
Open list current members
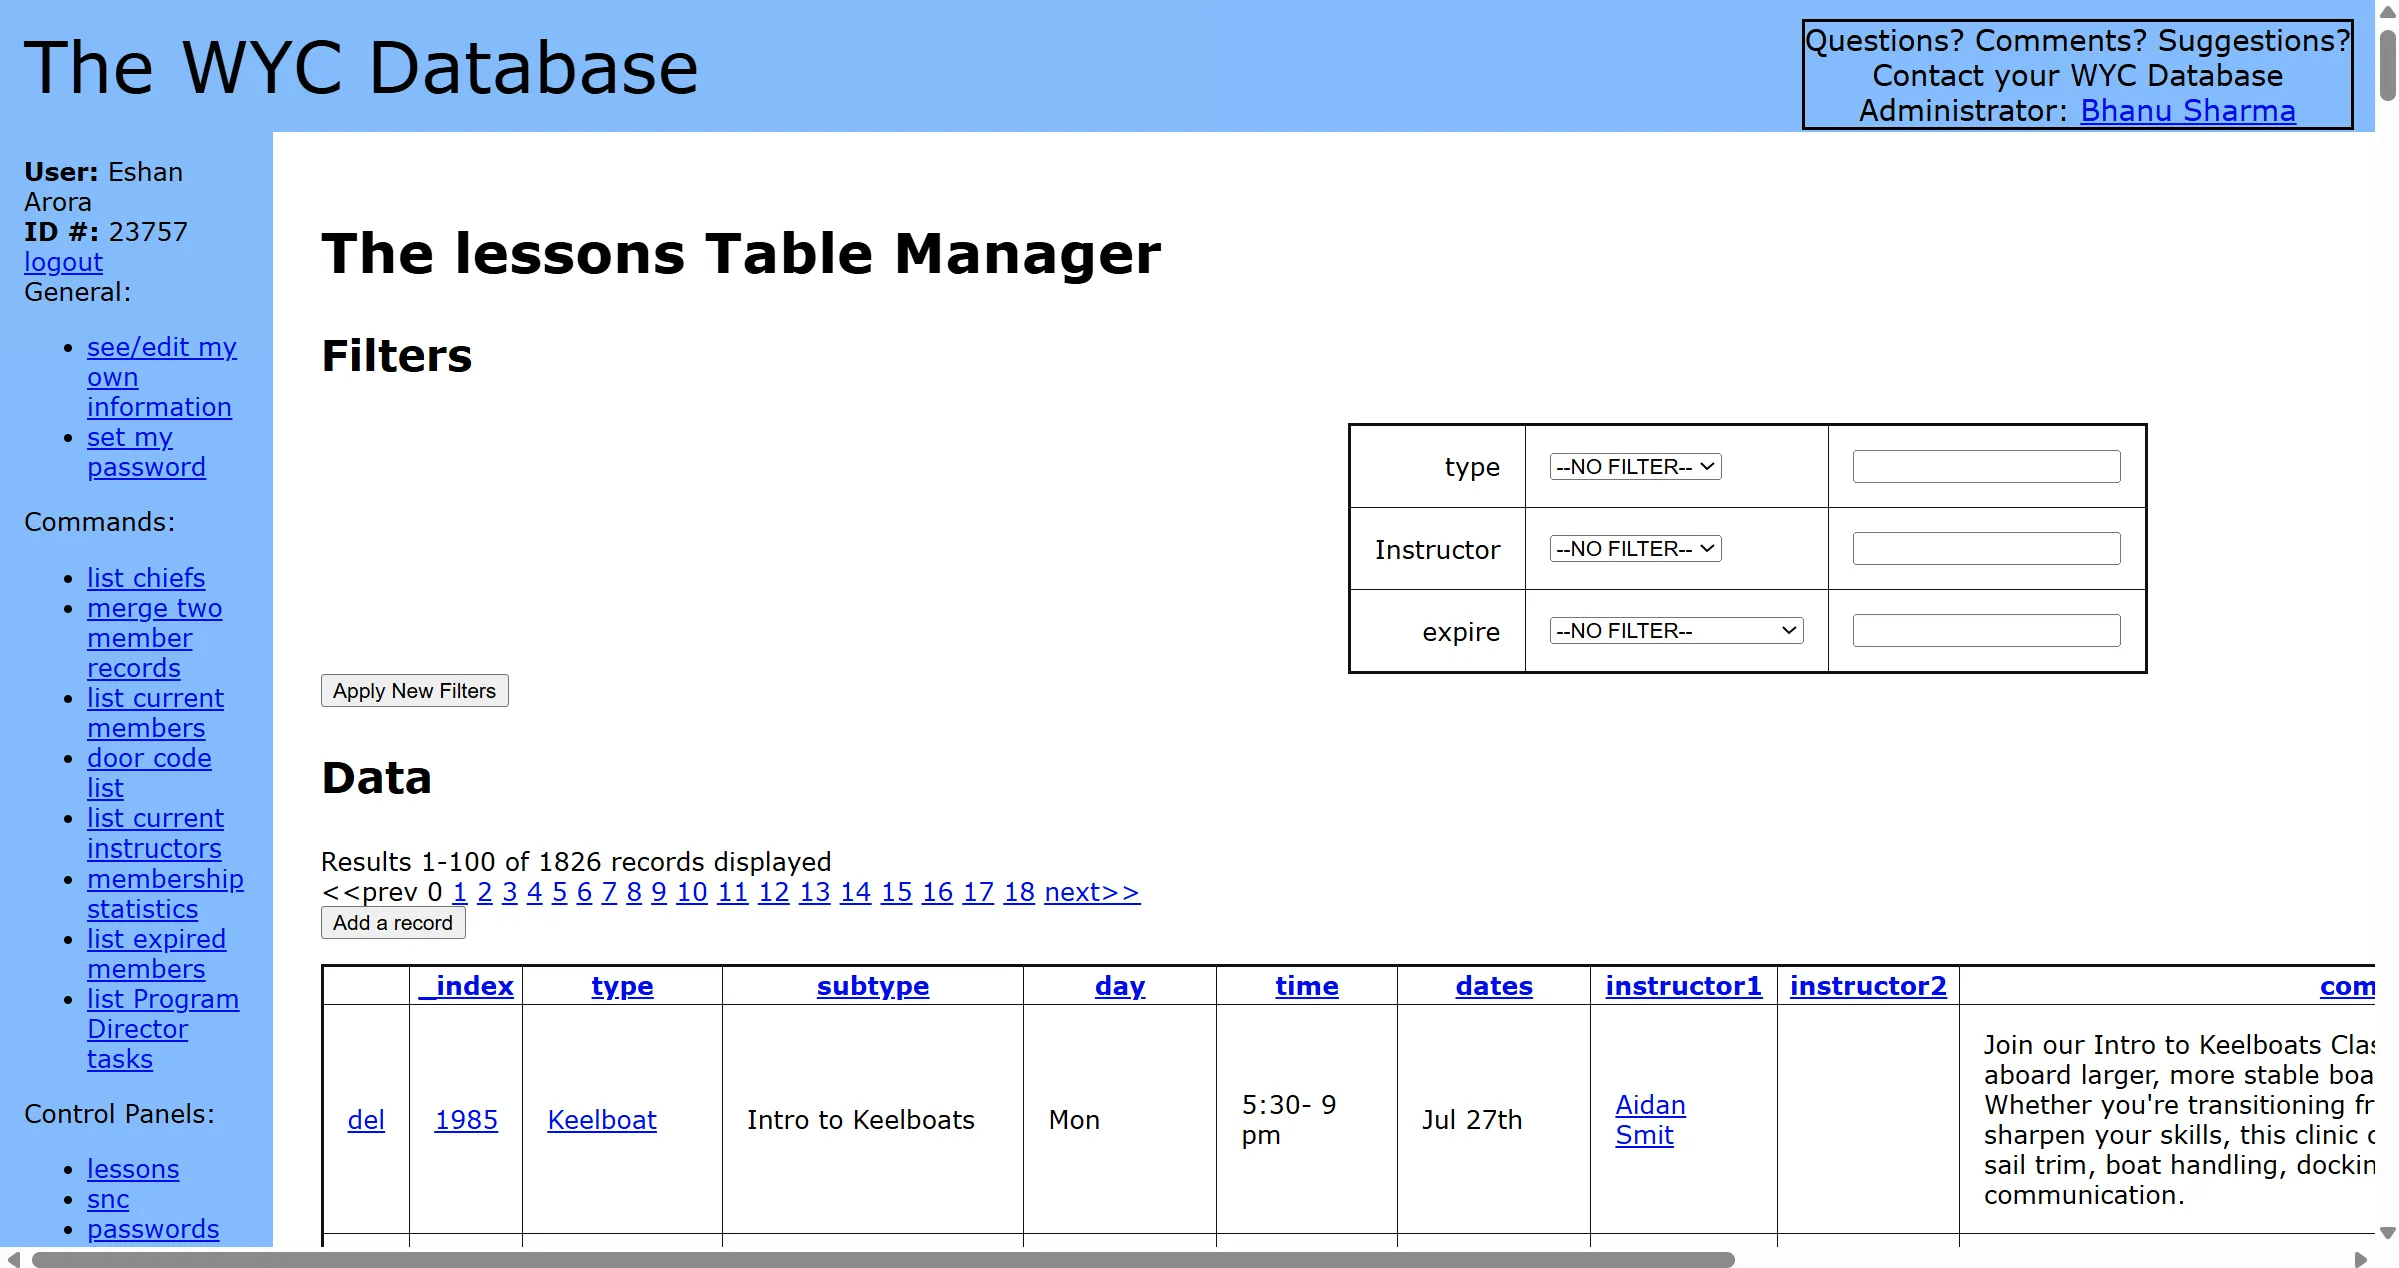(155, 713)
